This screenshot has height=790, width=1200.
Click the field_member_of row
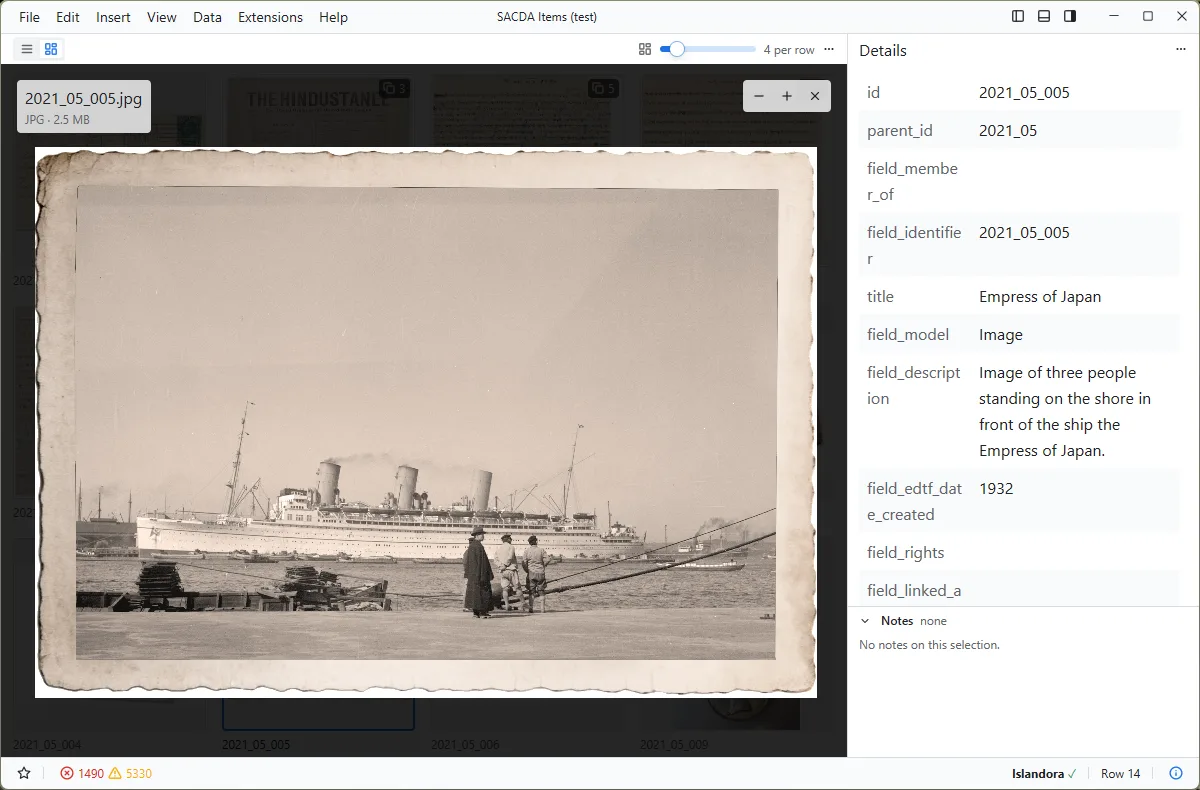(x=1020, y=182)
